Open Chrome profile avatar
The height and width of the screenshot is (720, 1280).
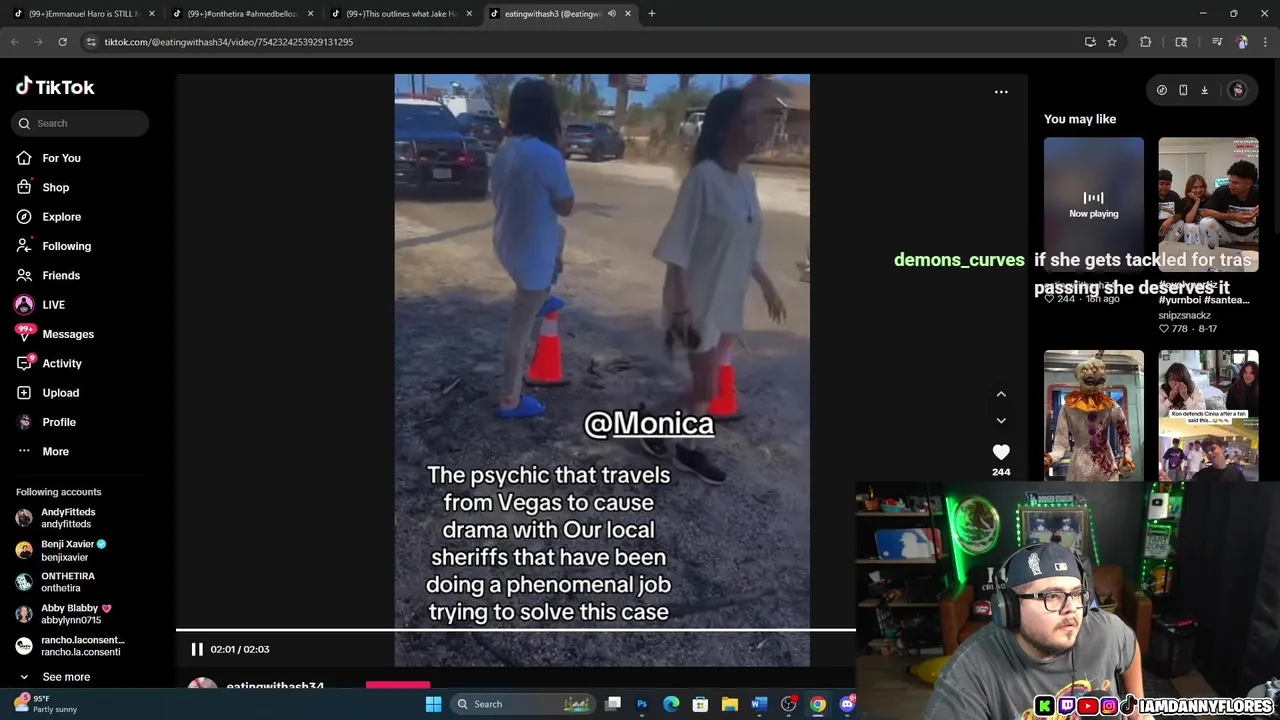(1242, 42)
